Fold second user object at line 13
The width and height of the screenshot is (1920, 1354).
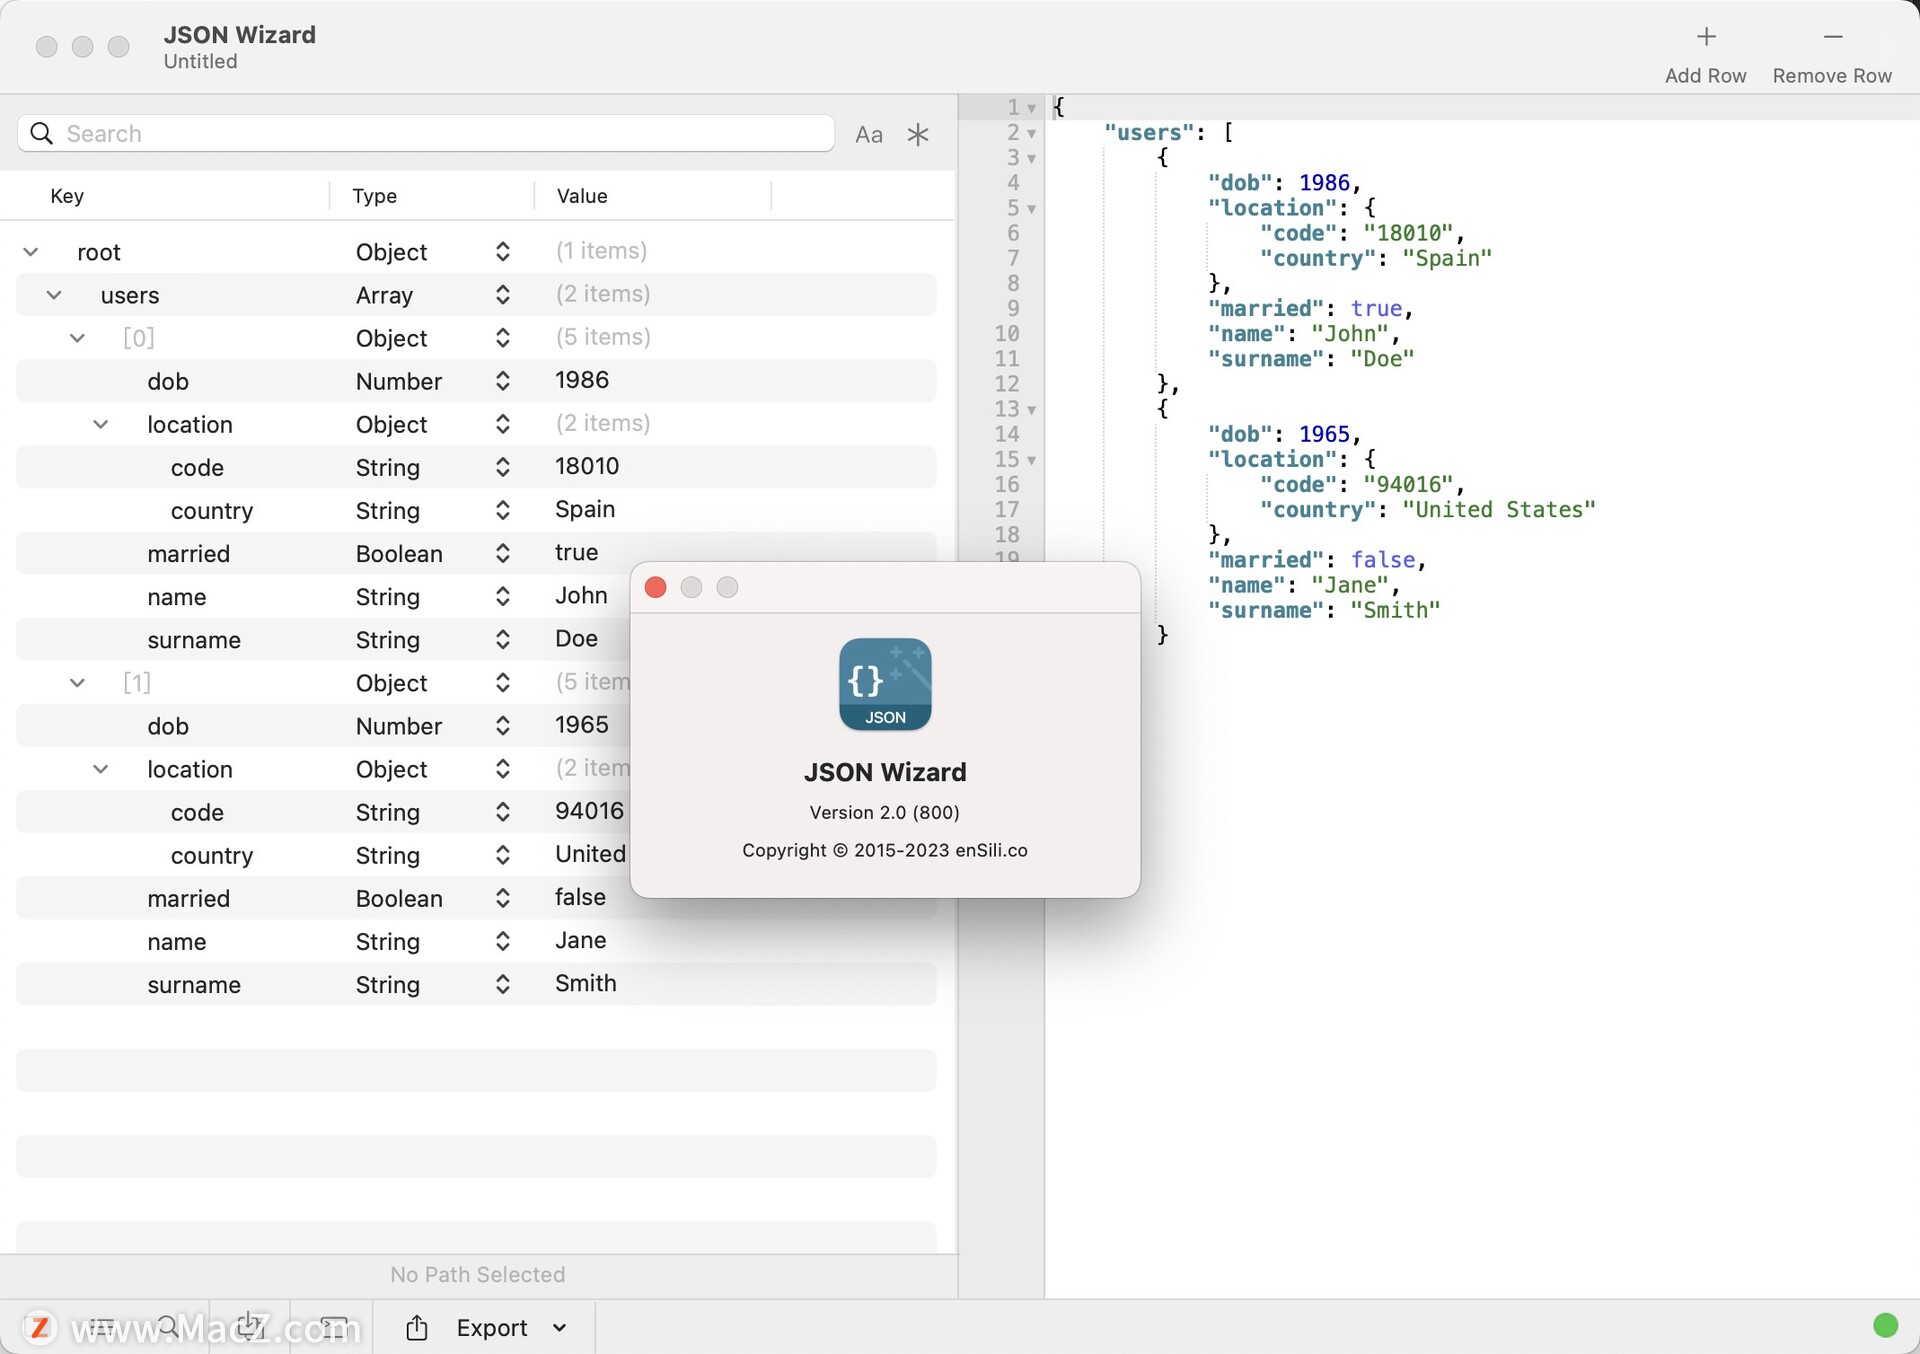(x=1031, y=410)
